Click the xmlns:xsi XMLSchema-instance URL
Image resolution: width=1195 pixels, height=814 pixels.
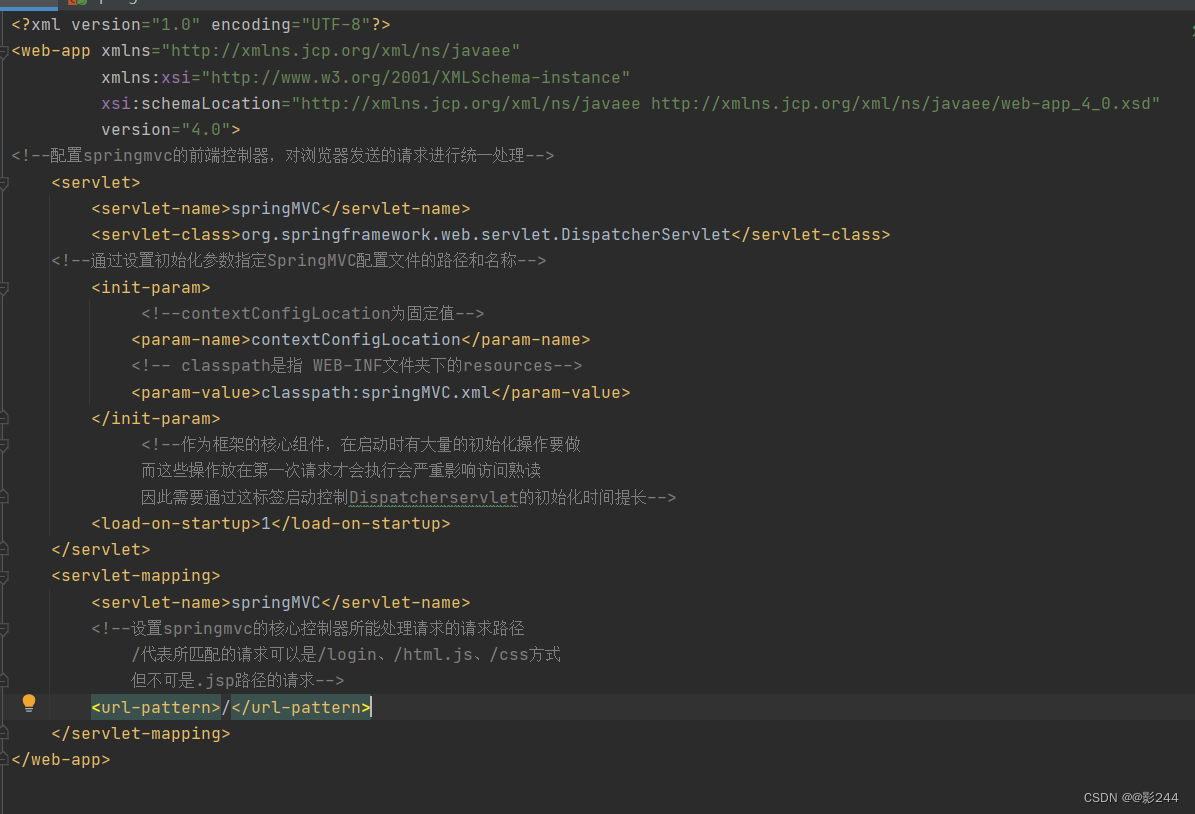click(415, 78)
